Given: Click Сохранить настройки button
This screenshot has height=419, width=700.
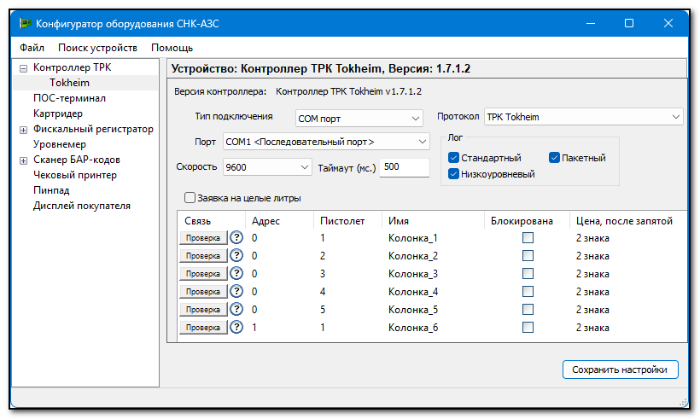Looking at the screenshot, I should (620, 369).
